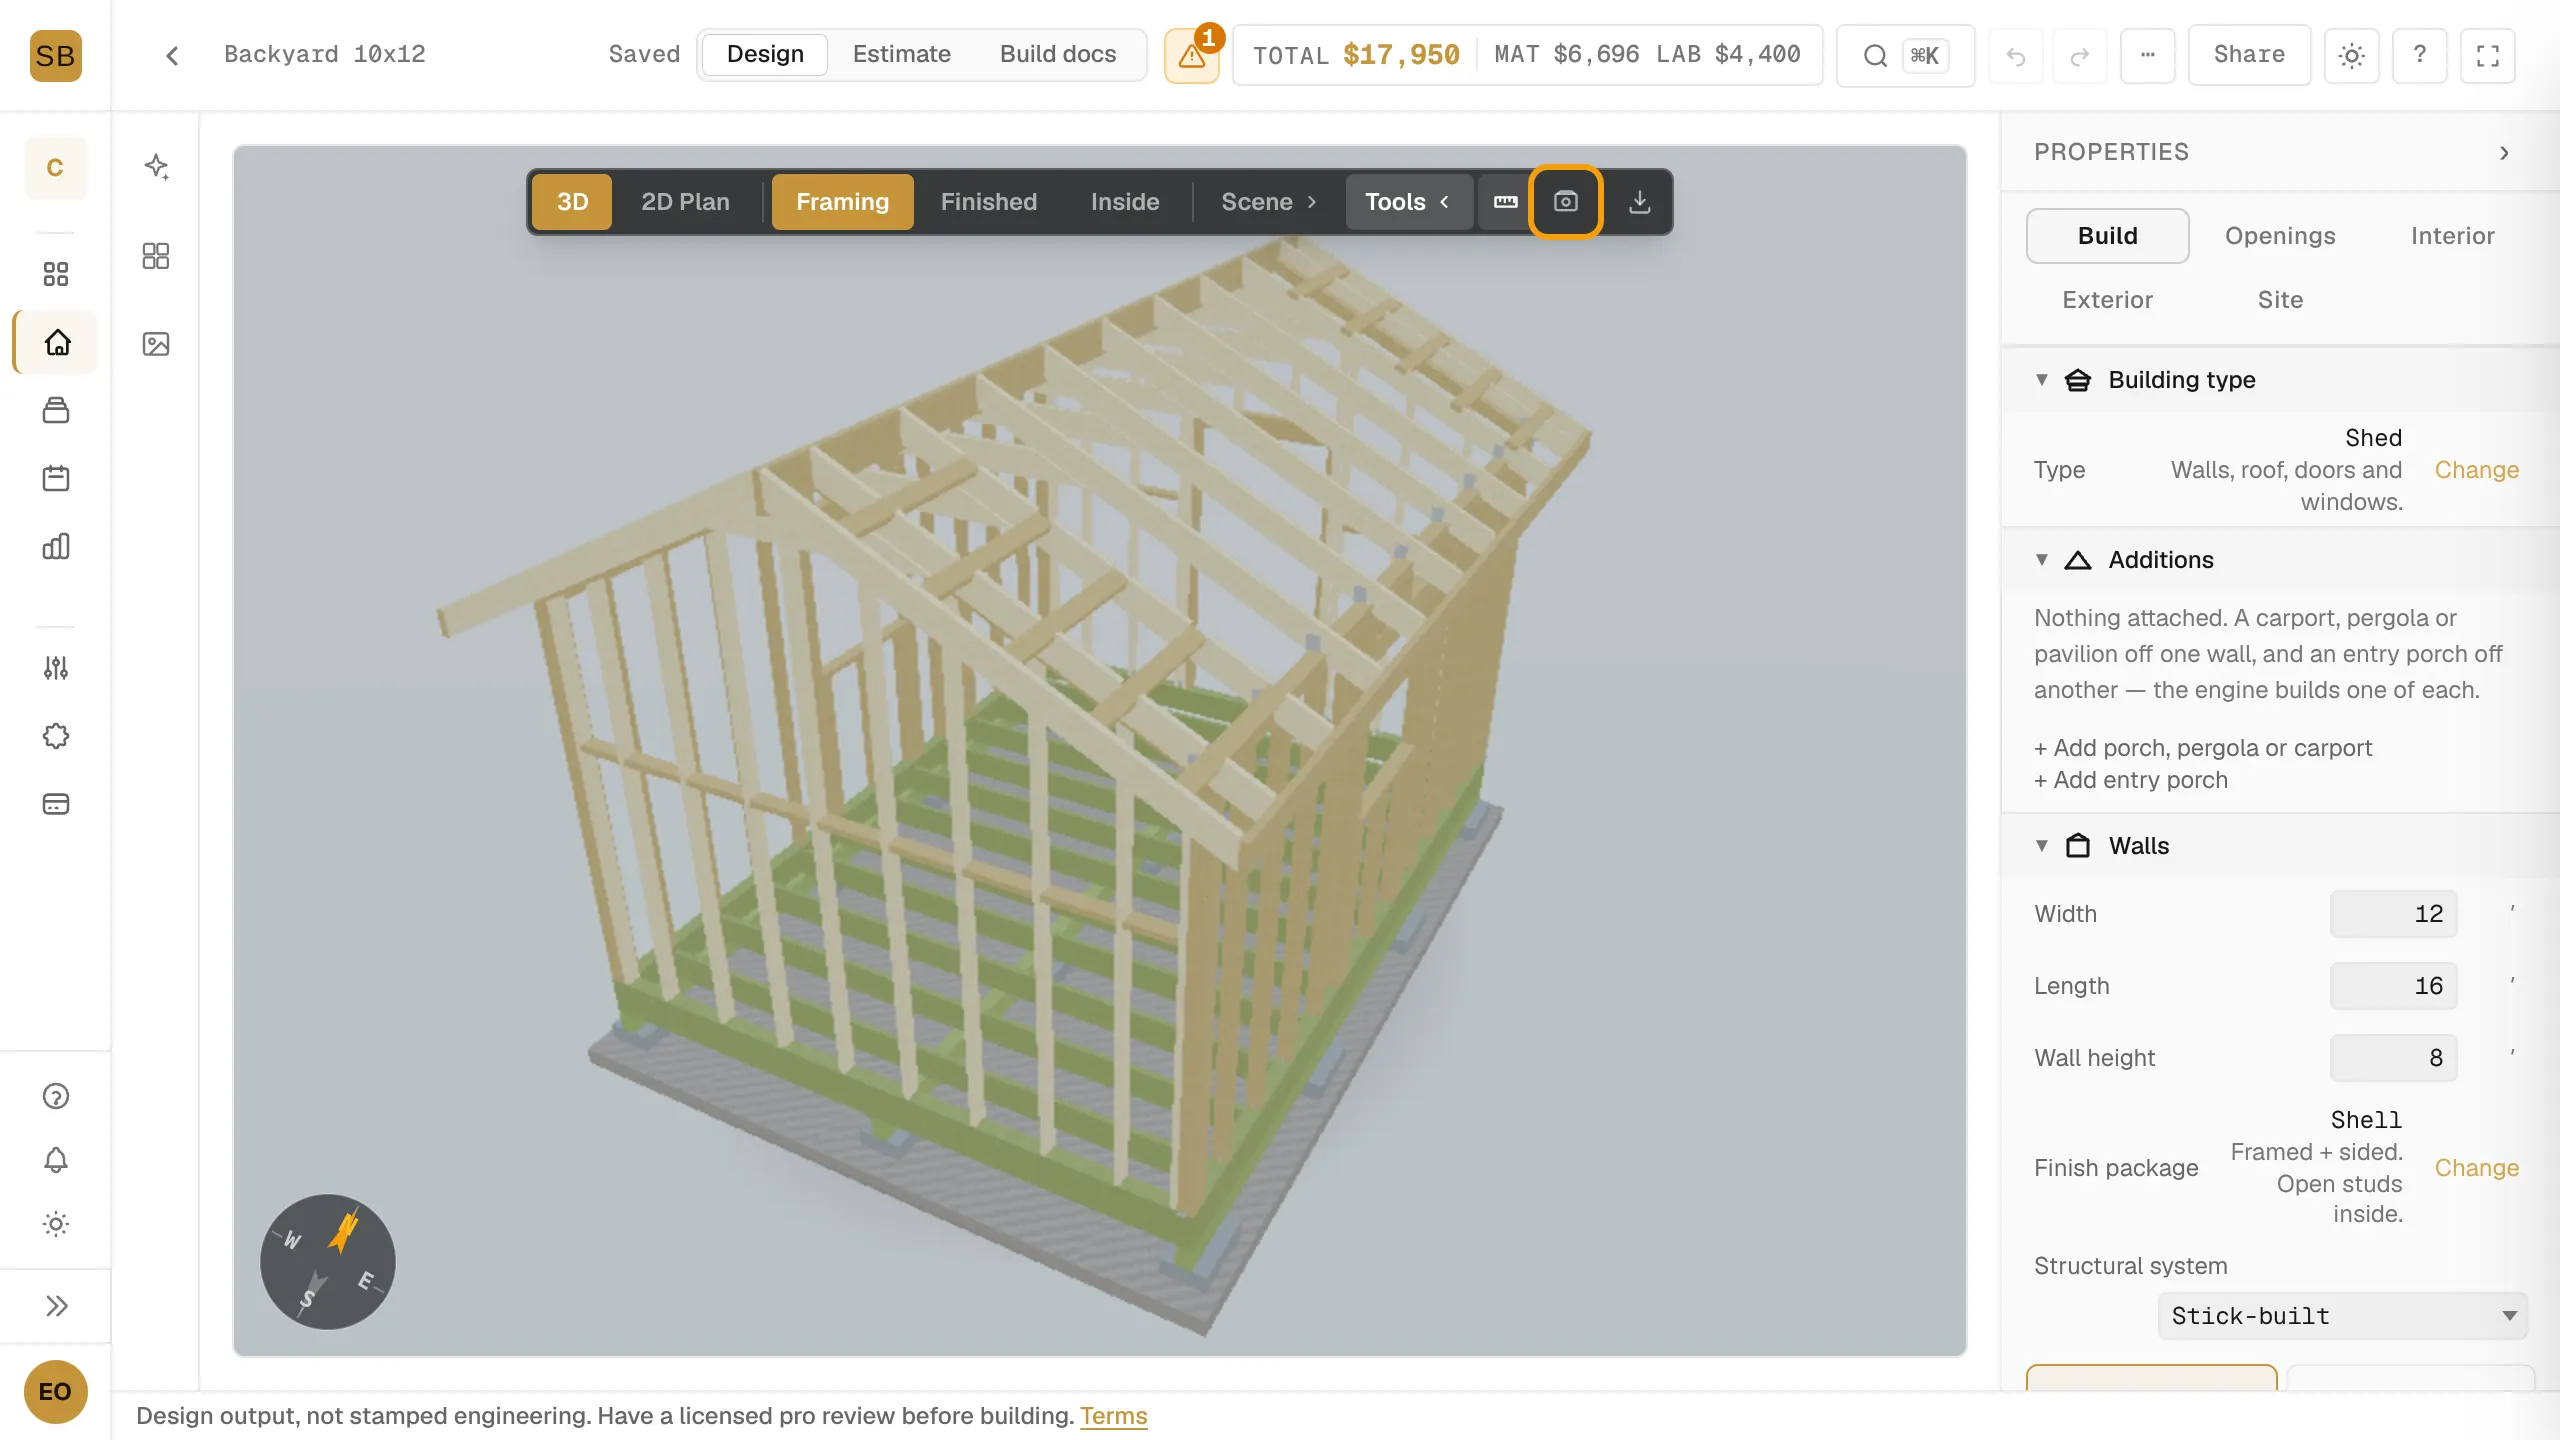
Task: Collapse the Walls section
Action: (2042, 846)
